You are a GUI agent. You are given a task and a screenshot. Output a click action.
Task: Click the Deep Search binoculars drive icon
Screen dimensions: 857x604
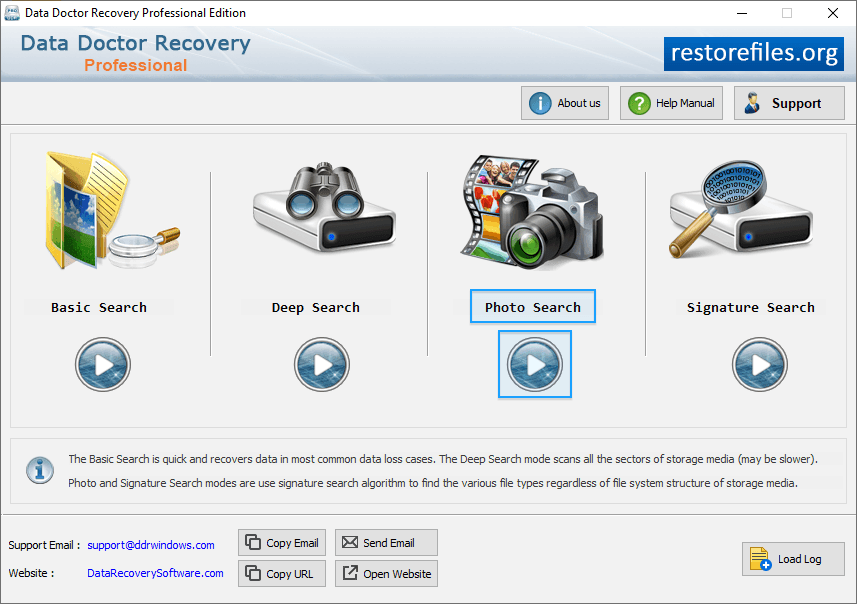pyautogui.click(x=324, y=207)
